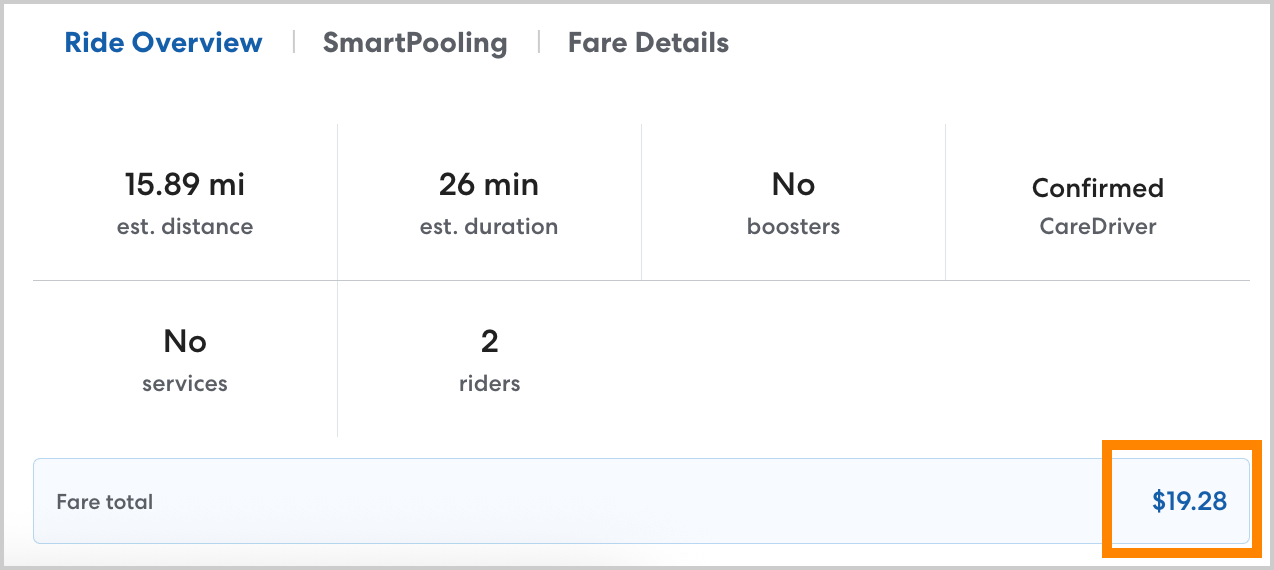The height and width of the screenshot is (570, 1274).
Task: Click the Confirmed status text
Action: (1097, 188)
